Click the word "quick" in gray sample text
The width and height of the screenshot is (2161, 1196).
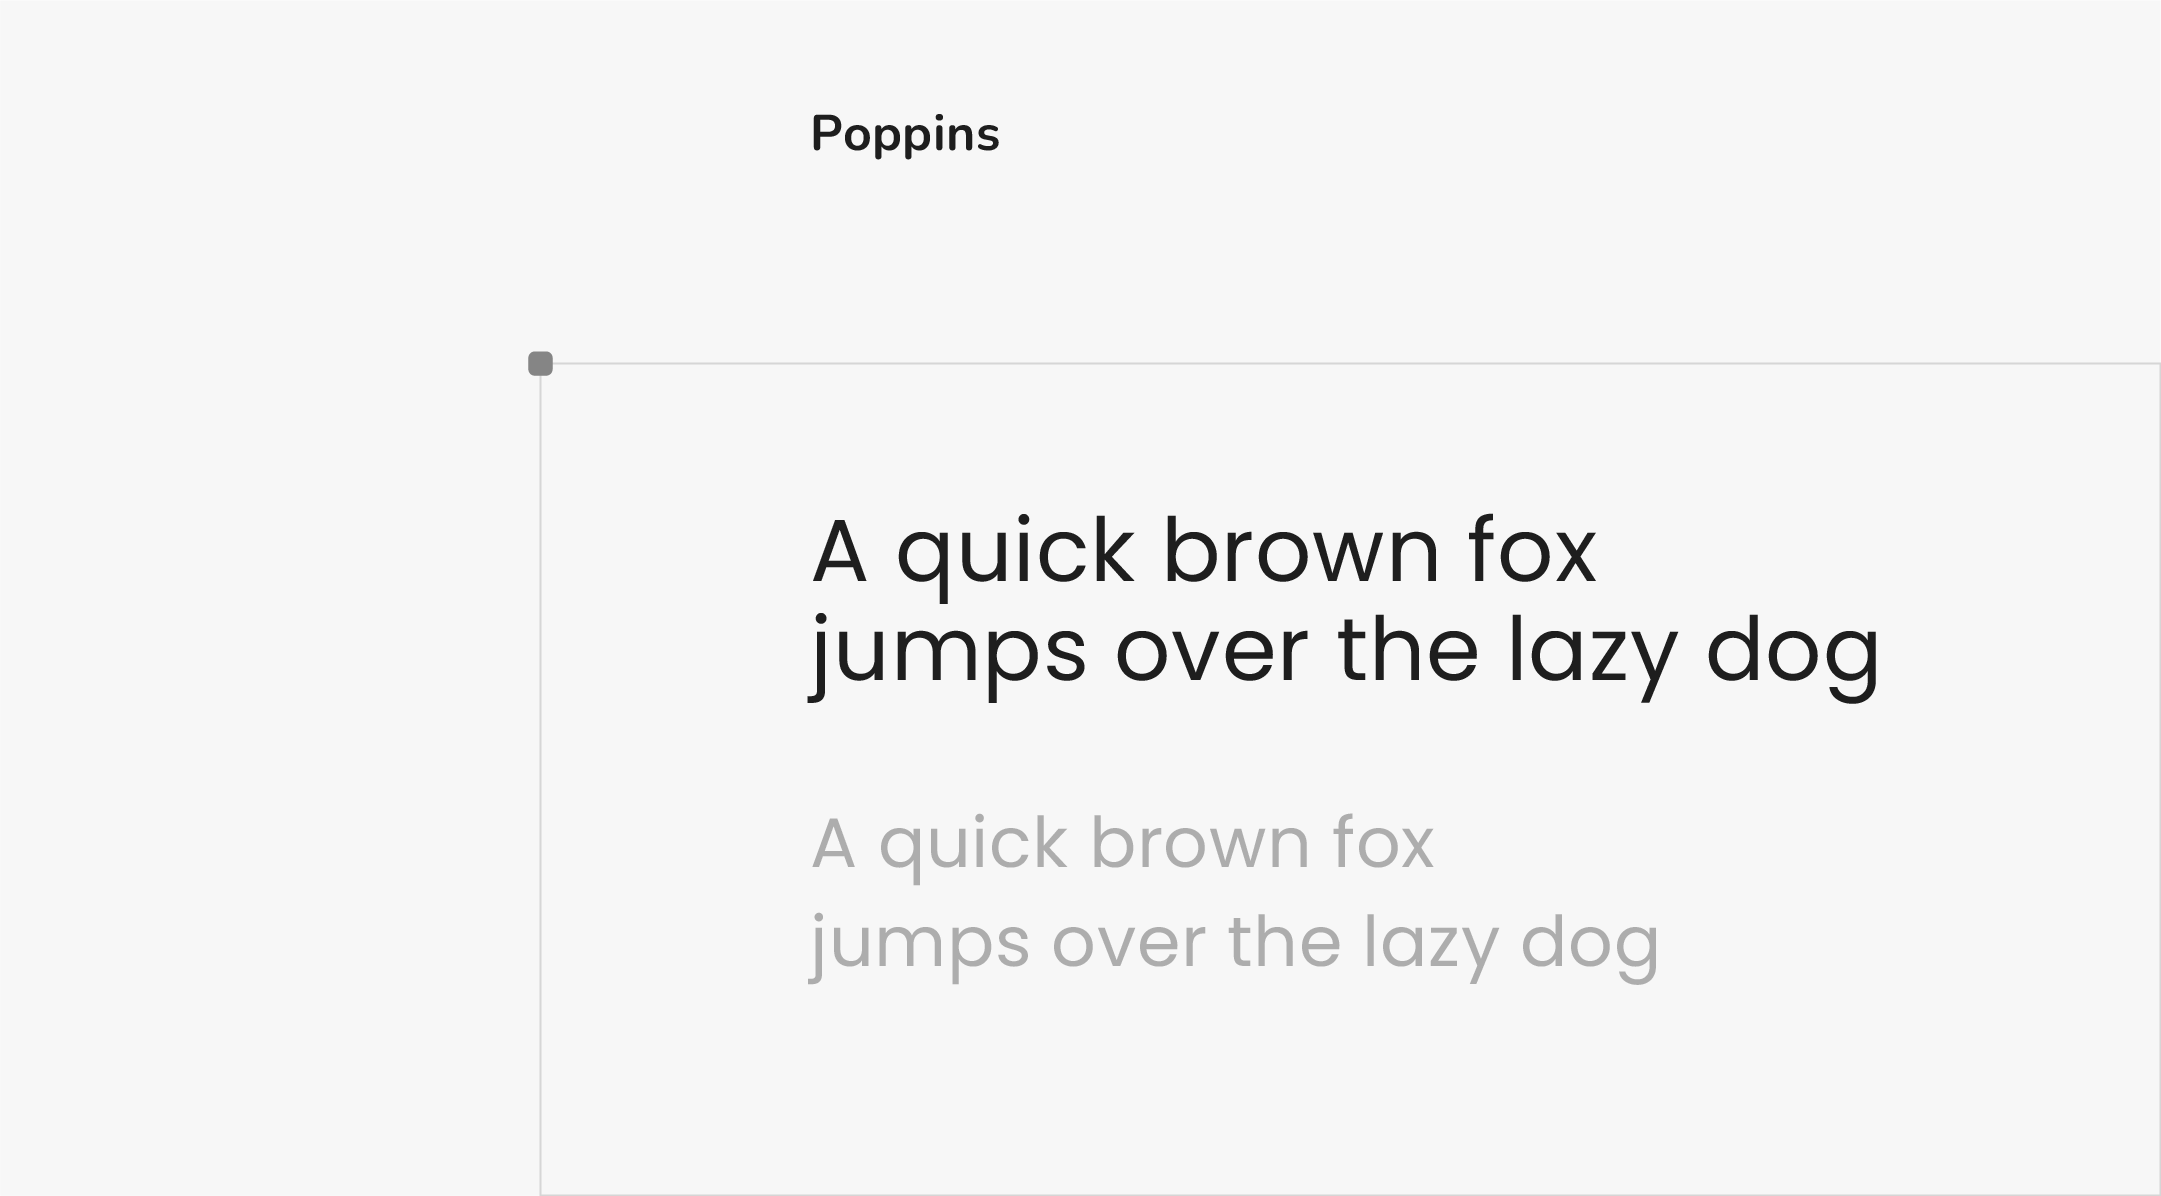click(973, 845)
